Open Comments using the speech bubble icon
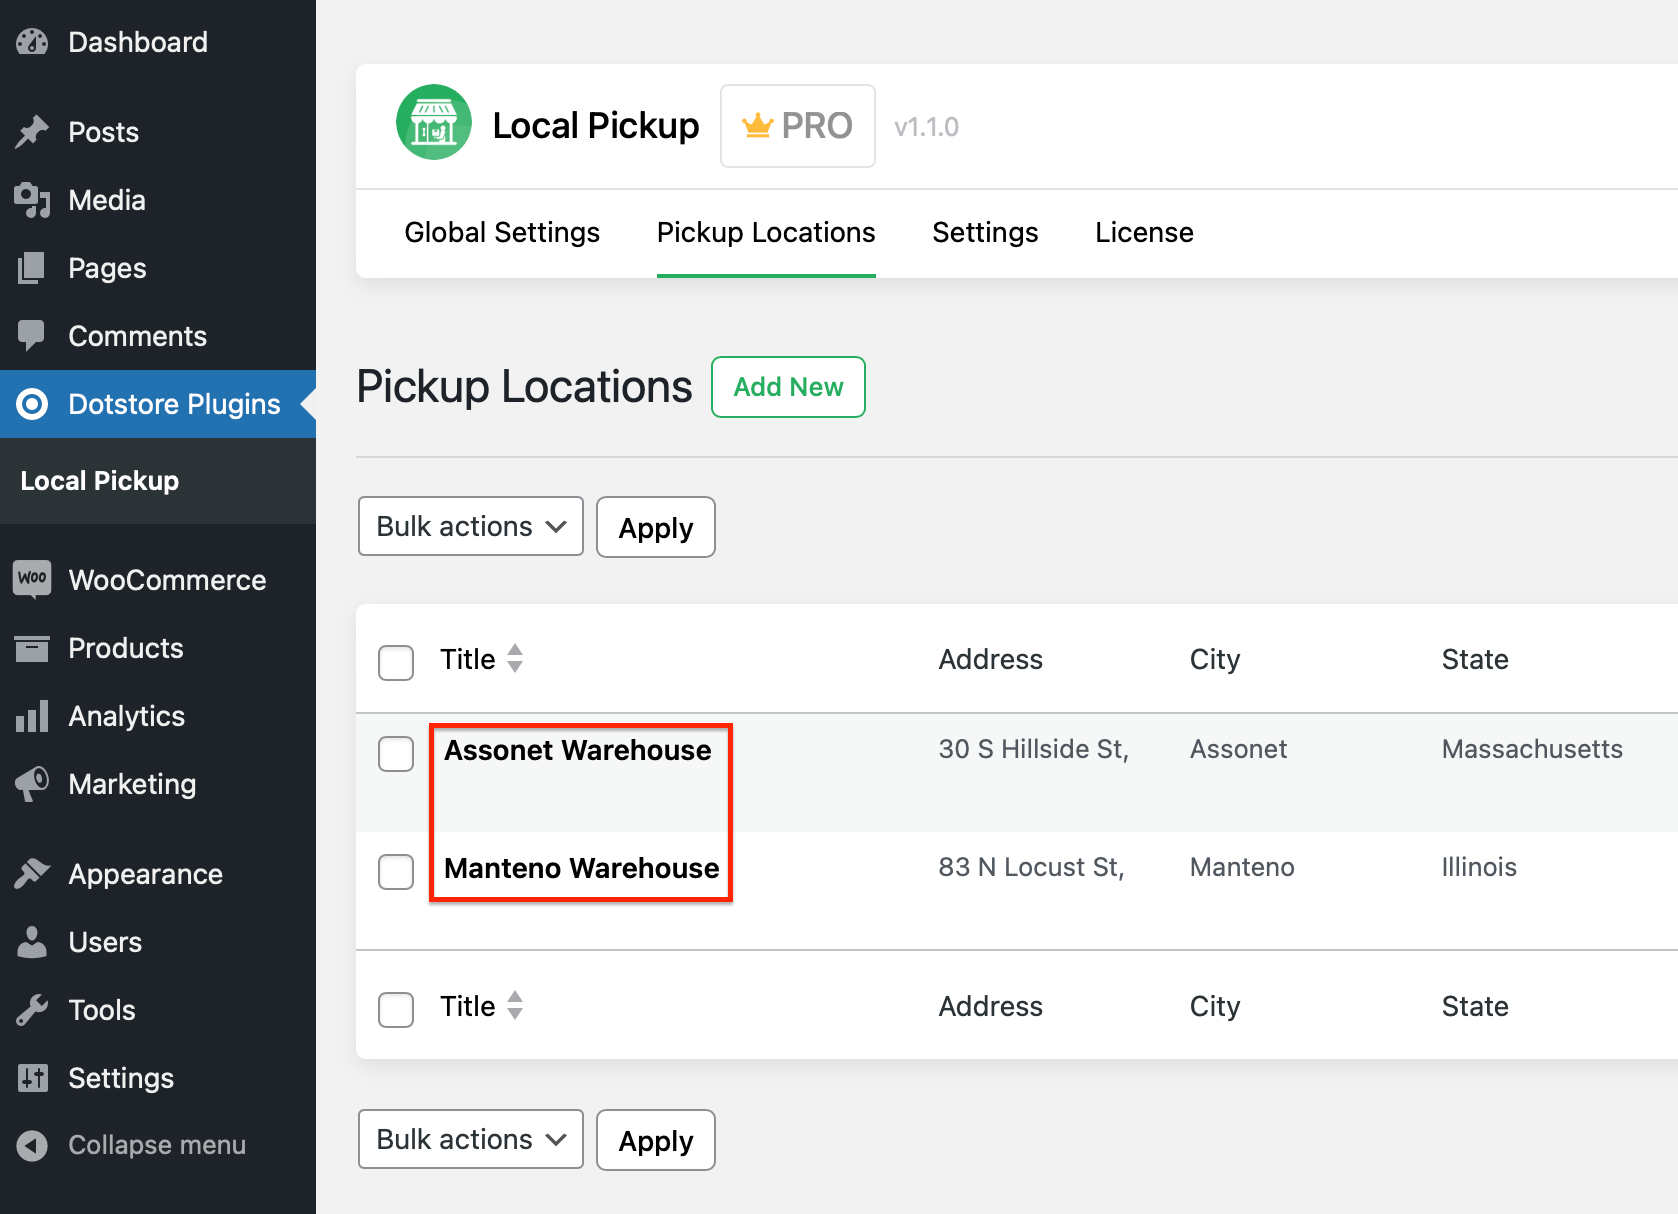This screenshot has width=1678, height=1214. coord(33,335)
